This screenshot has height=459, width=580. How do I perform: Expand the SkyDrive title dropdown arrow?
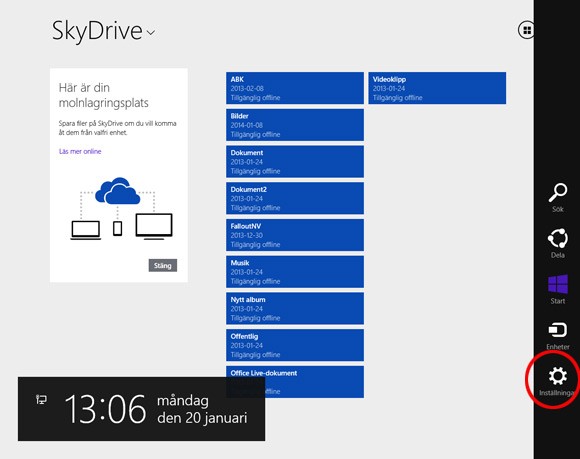click(151, 32)
